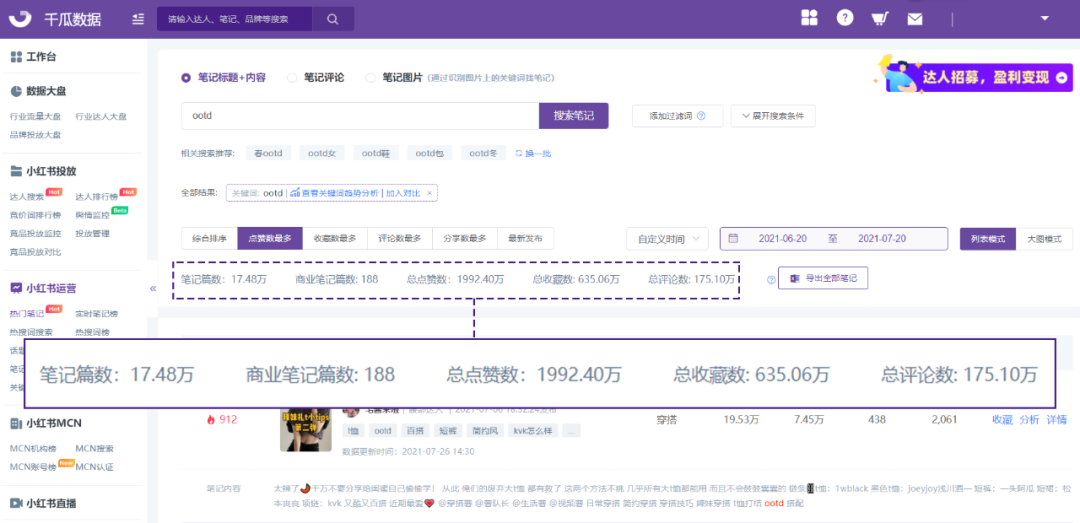Click 导出全部笔记 export button
This screenshot has height=523, width=1080.
822,278
